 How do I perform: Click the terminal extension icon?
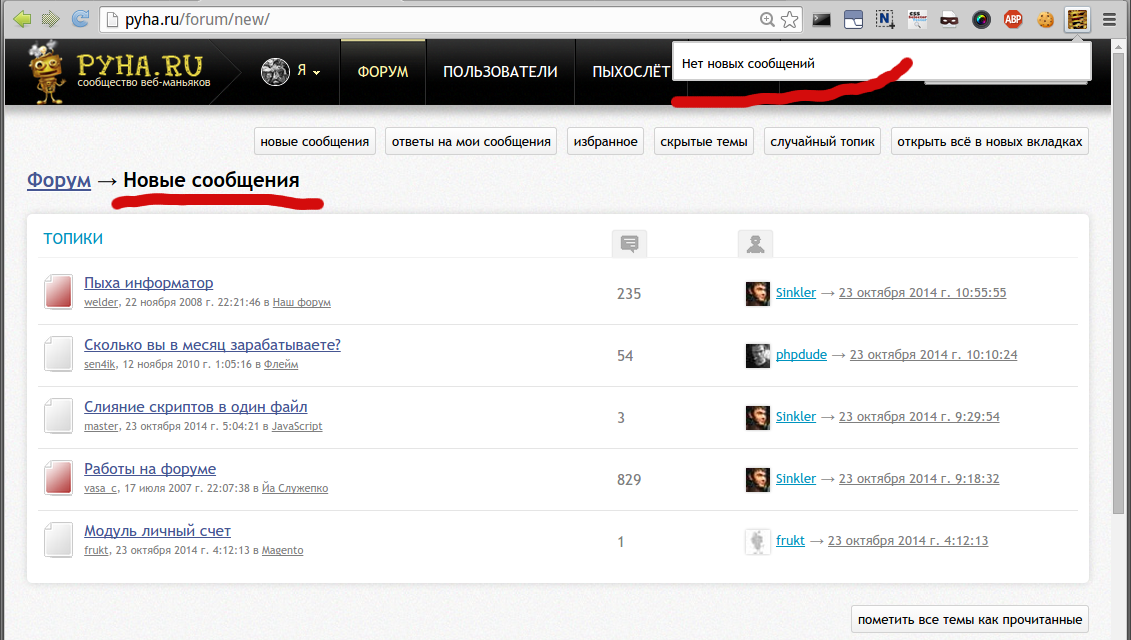coord(821,18)
